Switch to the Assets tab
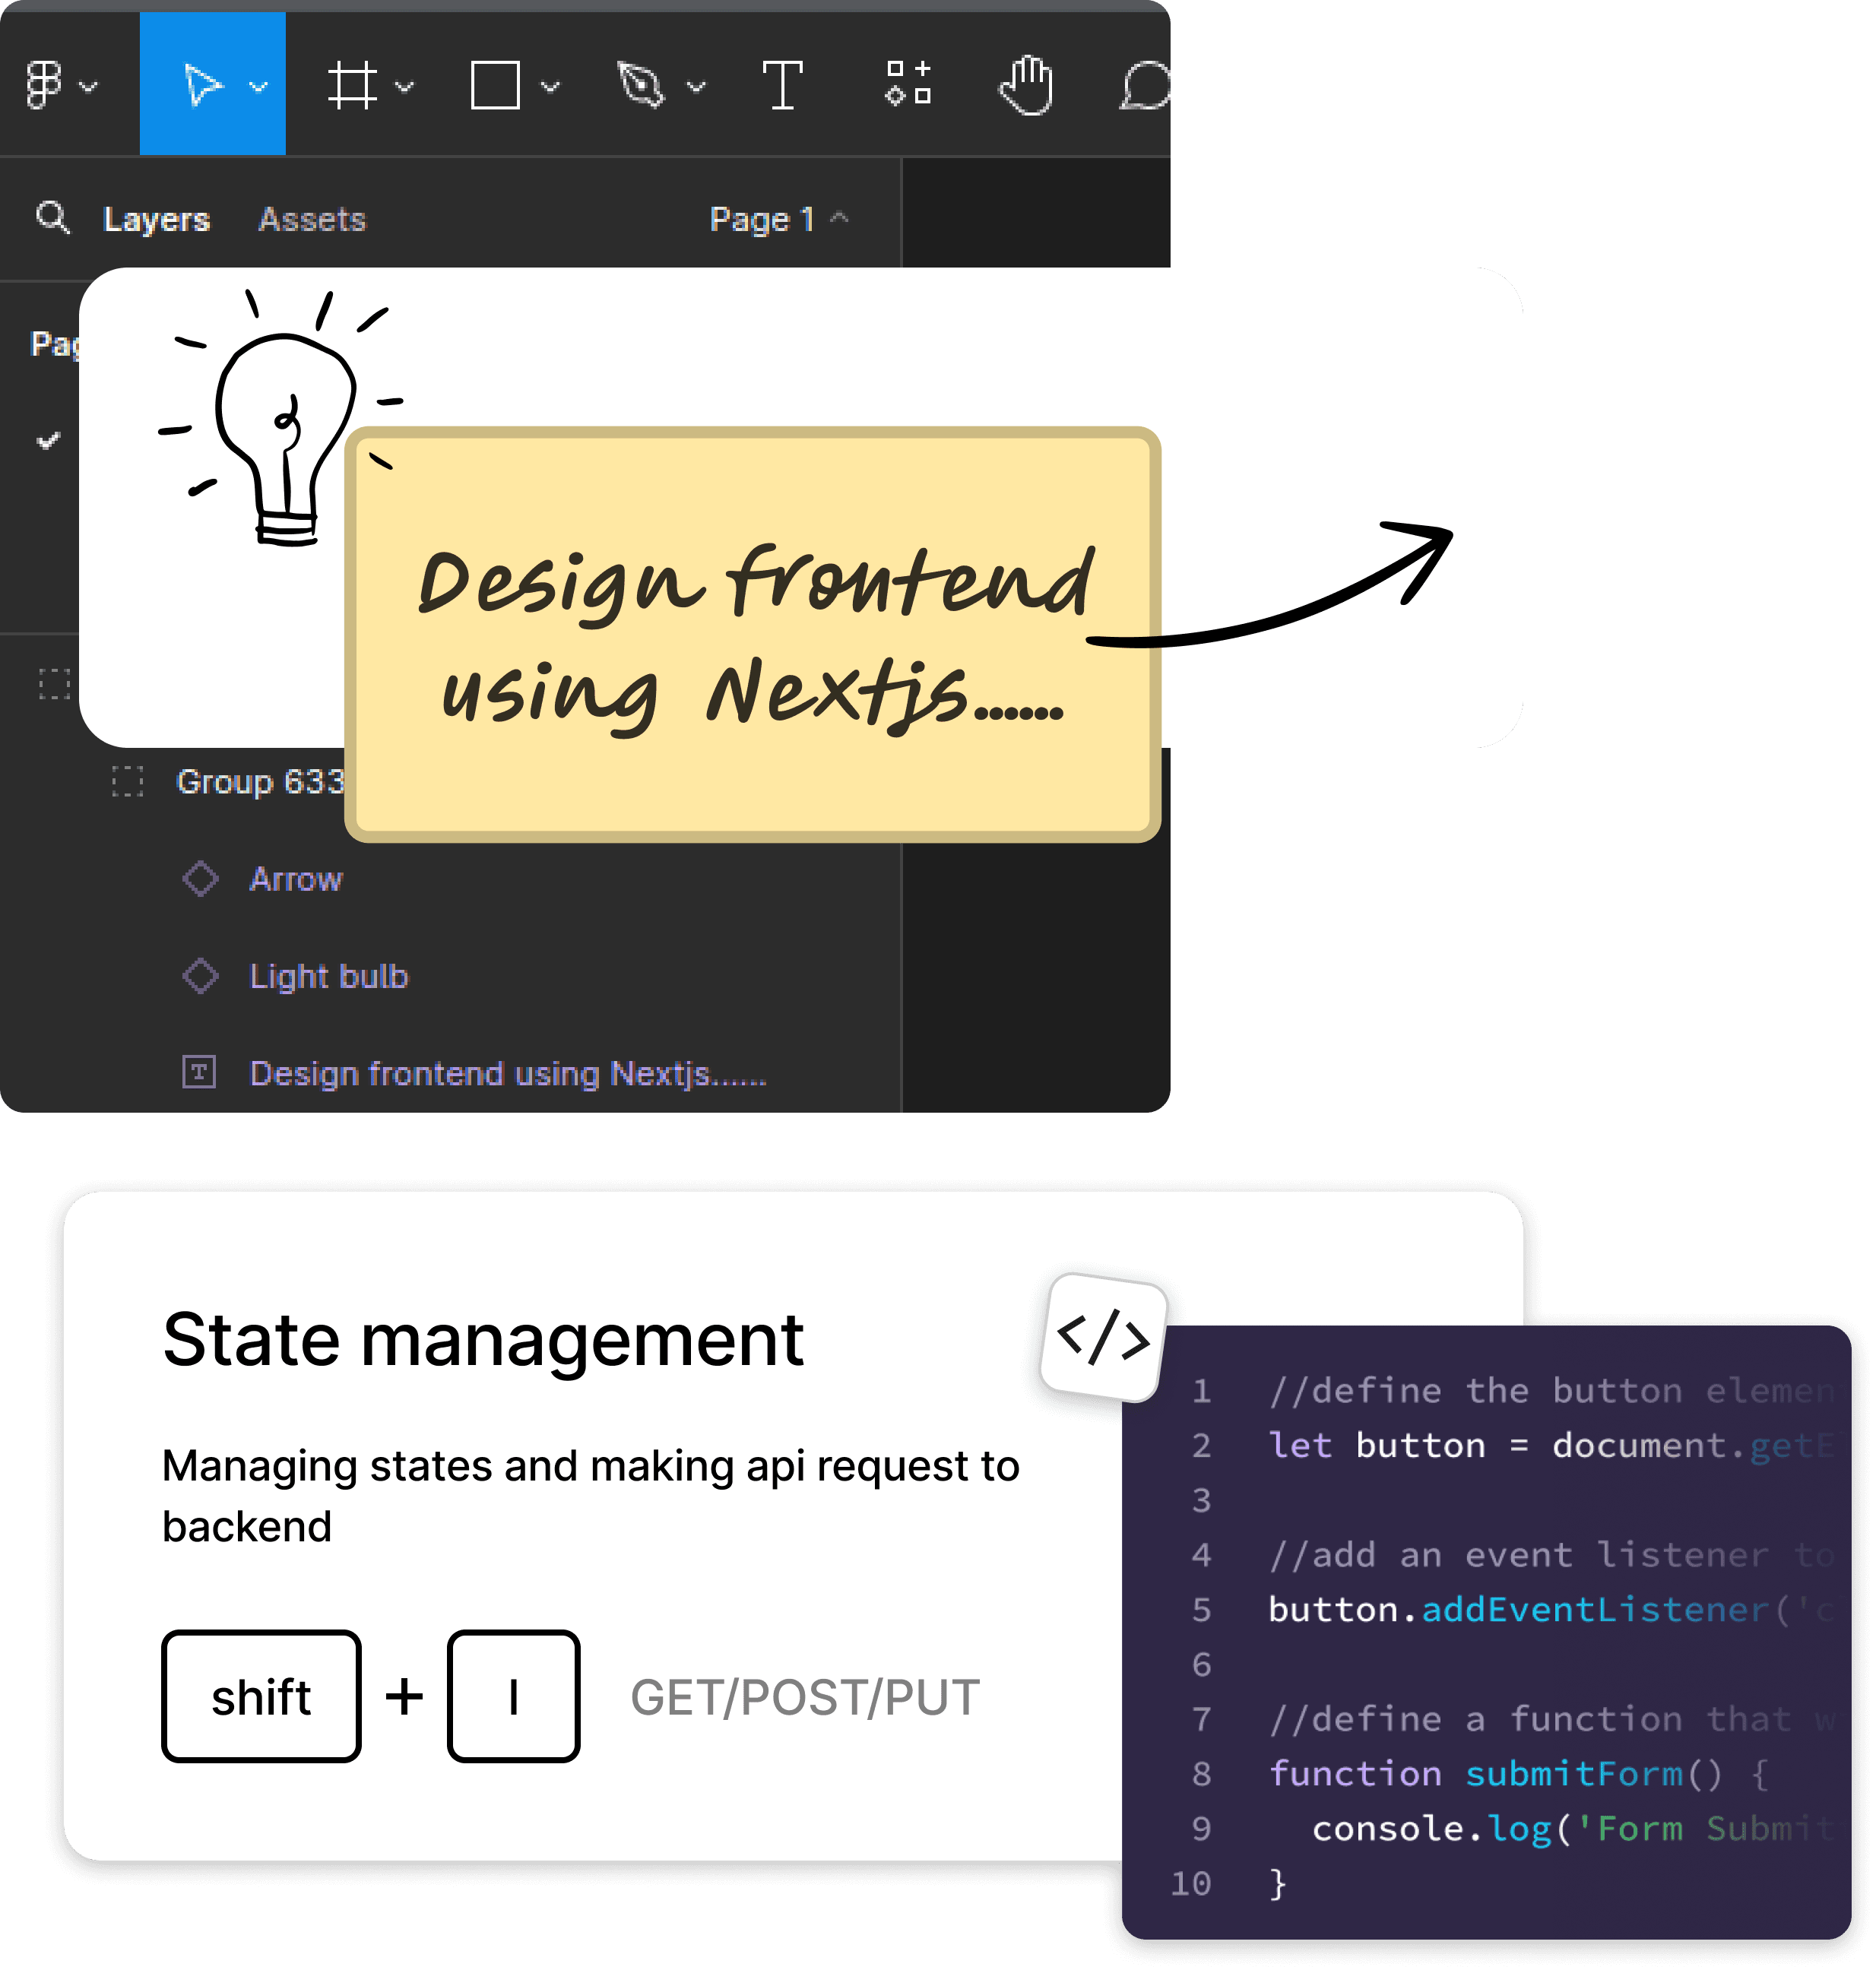1876x1970 pixels. [312, 219]
